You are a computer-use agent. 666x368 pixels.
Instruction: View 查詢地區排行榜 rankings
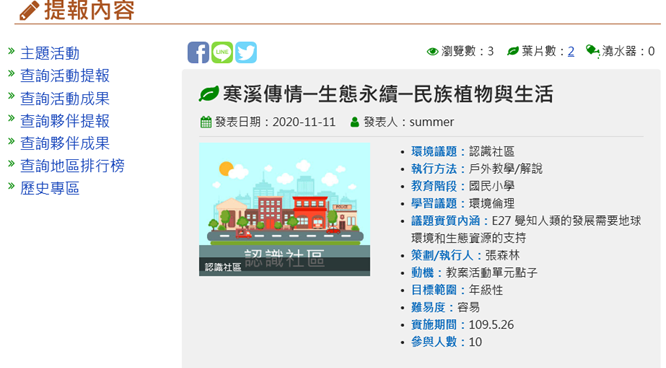(72, 166)
